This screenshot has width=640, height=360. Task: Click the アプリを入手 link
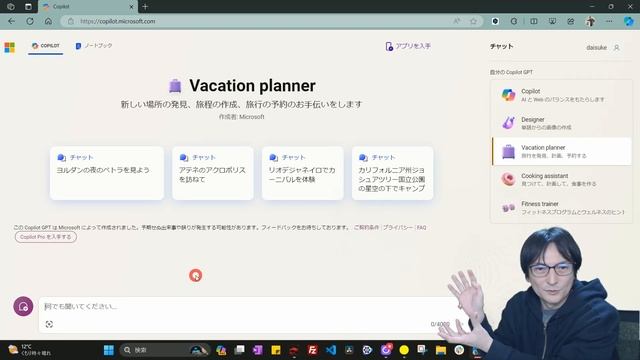point(408,46)
